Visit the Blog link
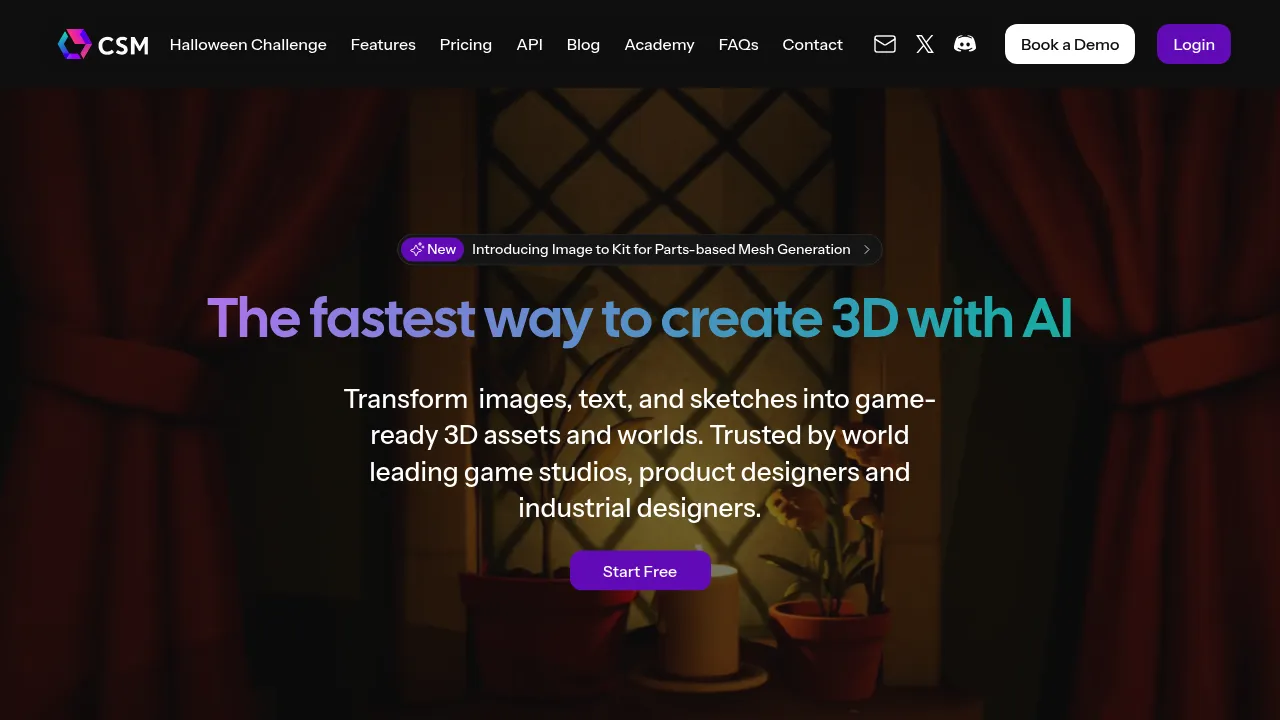 tap(583, 44)
